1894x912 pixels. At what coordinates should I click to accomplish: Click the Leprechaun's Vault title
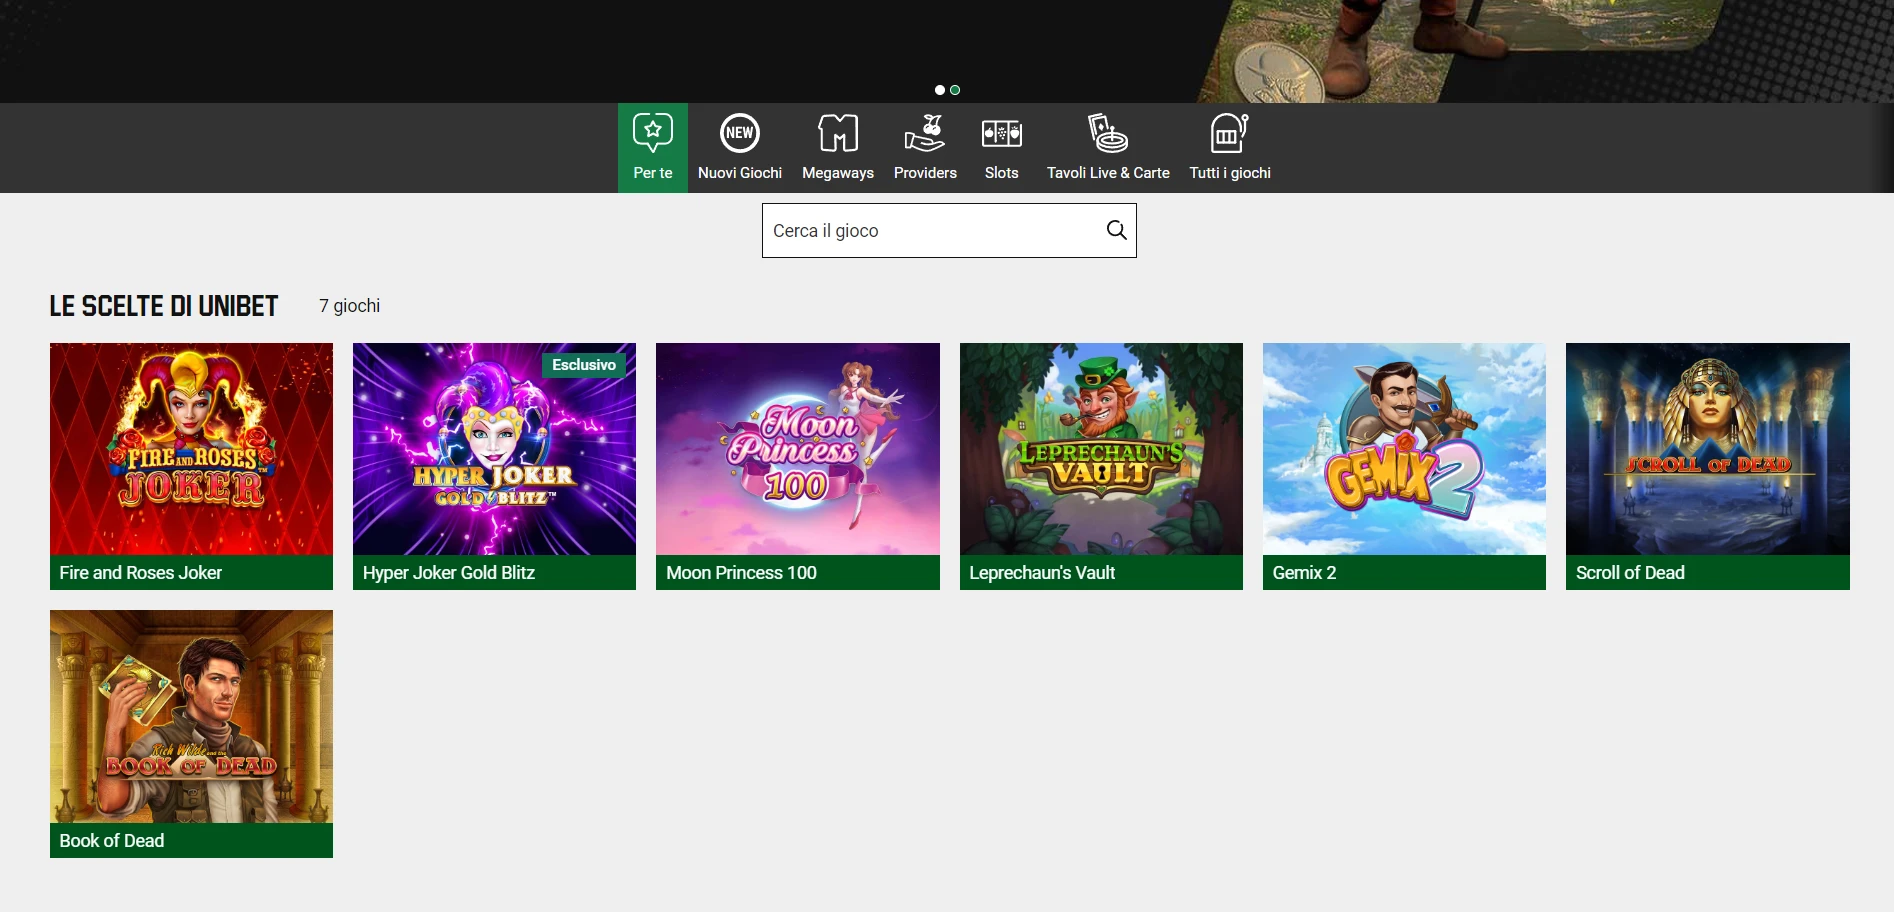[1042, 573]
